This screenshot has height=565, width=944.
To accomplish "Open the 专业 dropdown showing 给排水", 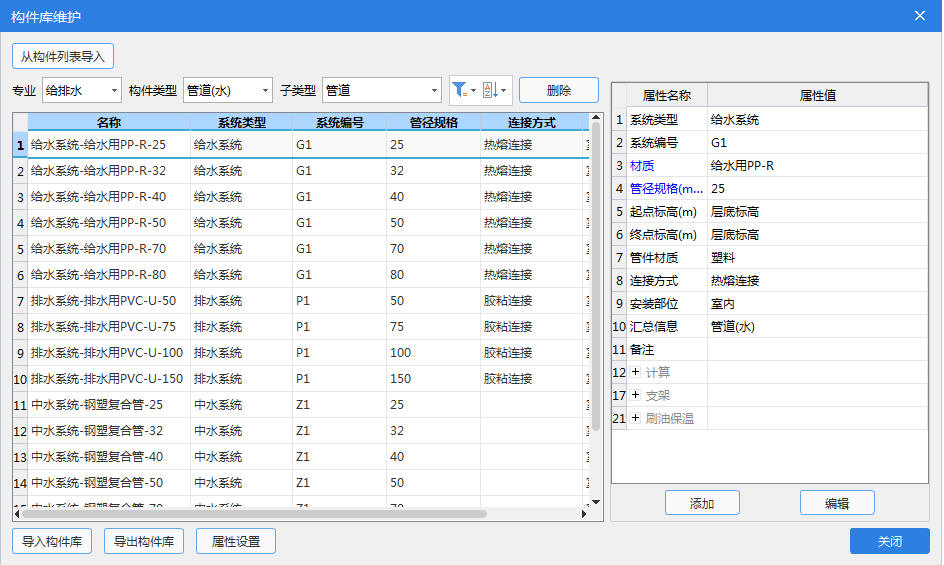I will coord(82,91).
